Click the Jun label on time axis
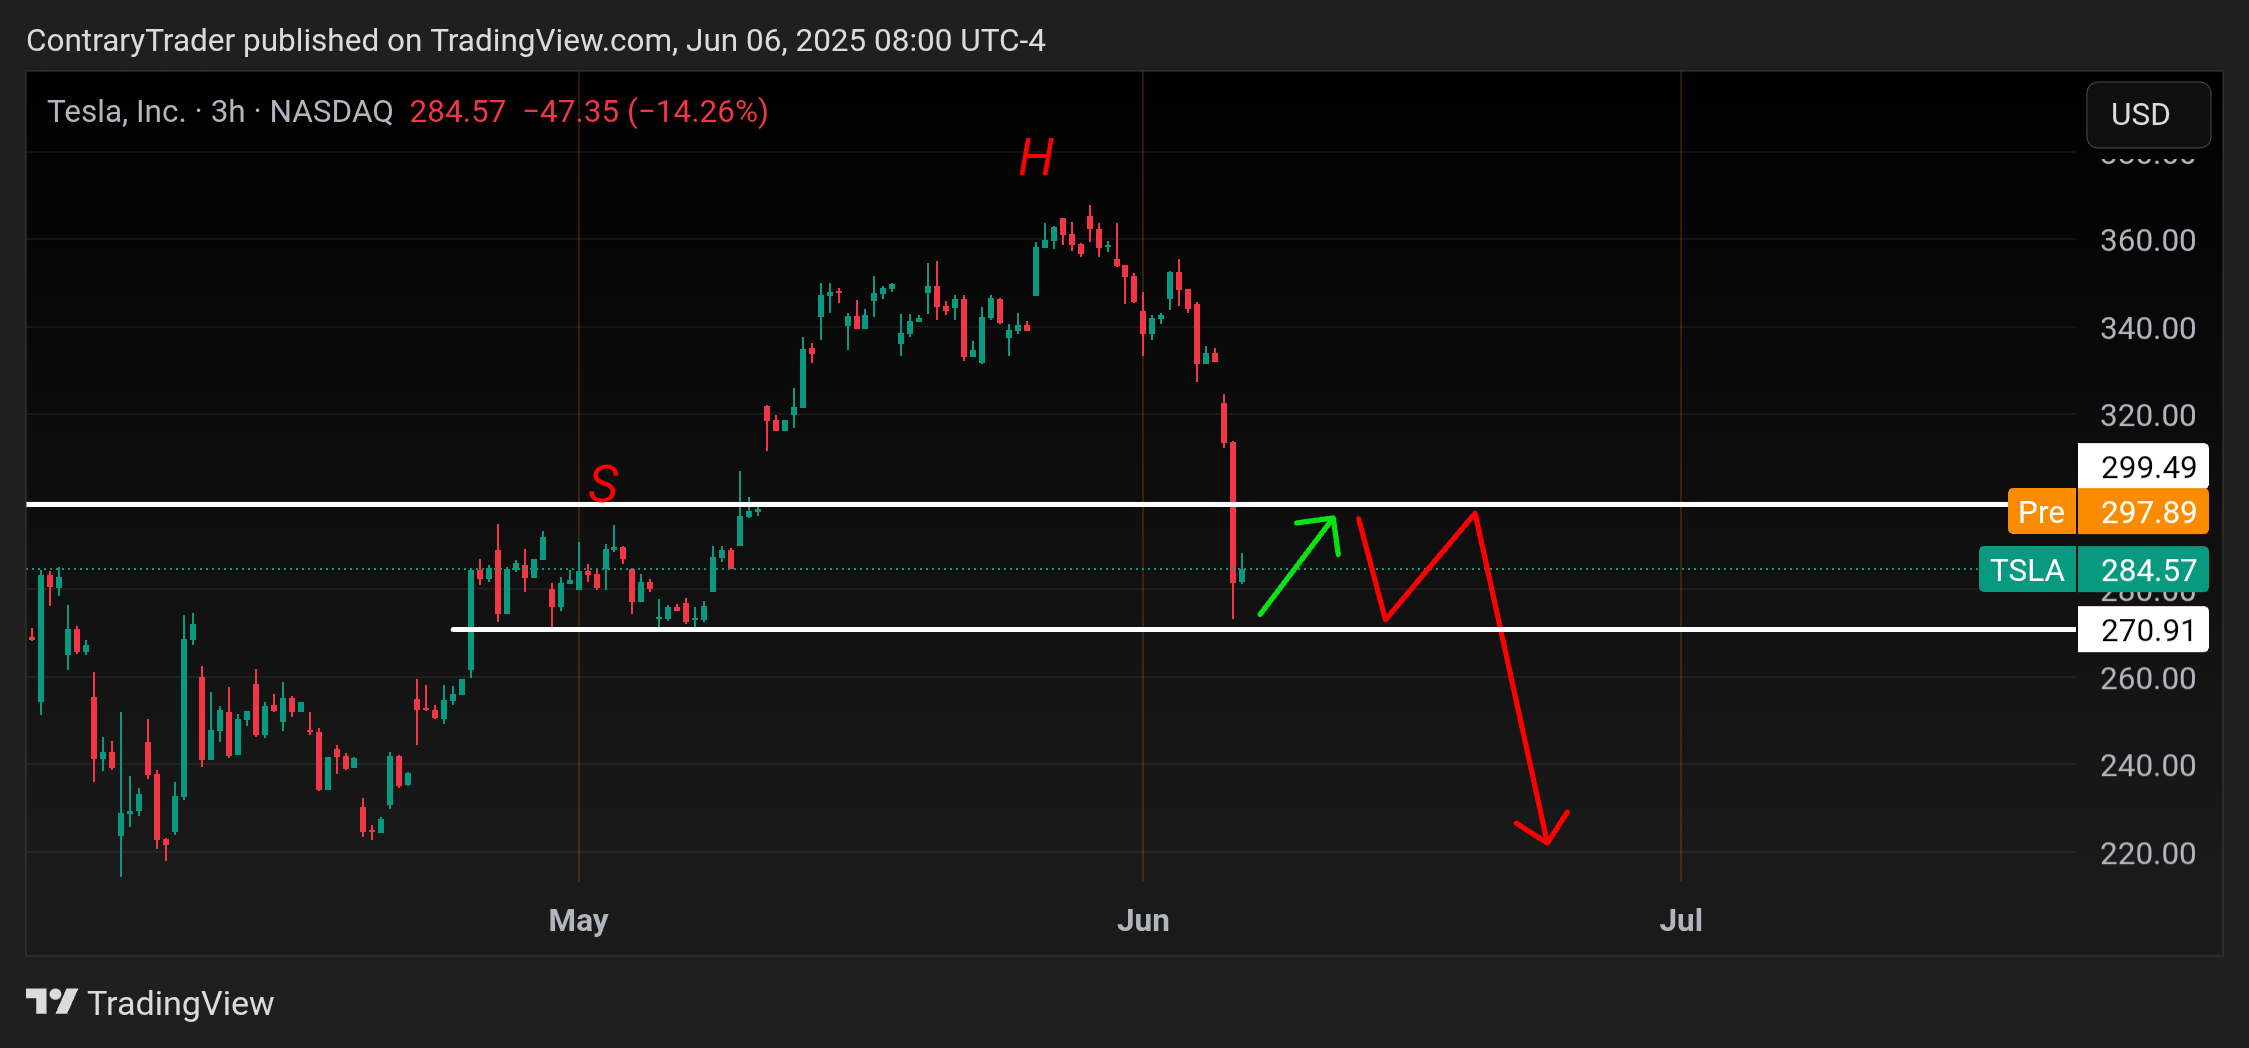The width and height of the screenshot is (2249, 1048). point(1143,920)
